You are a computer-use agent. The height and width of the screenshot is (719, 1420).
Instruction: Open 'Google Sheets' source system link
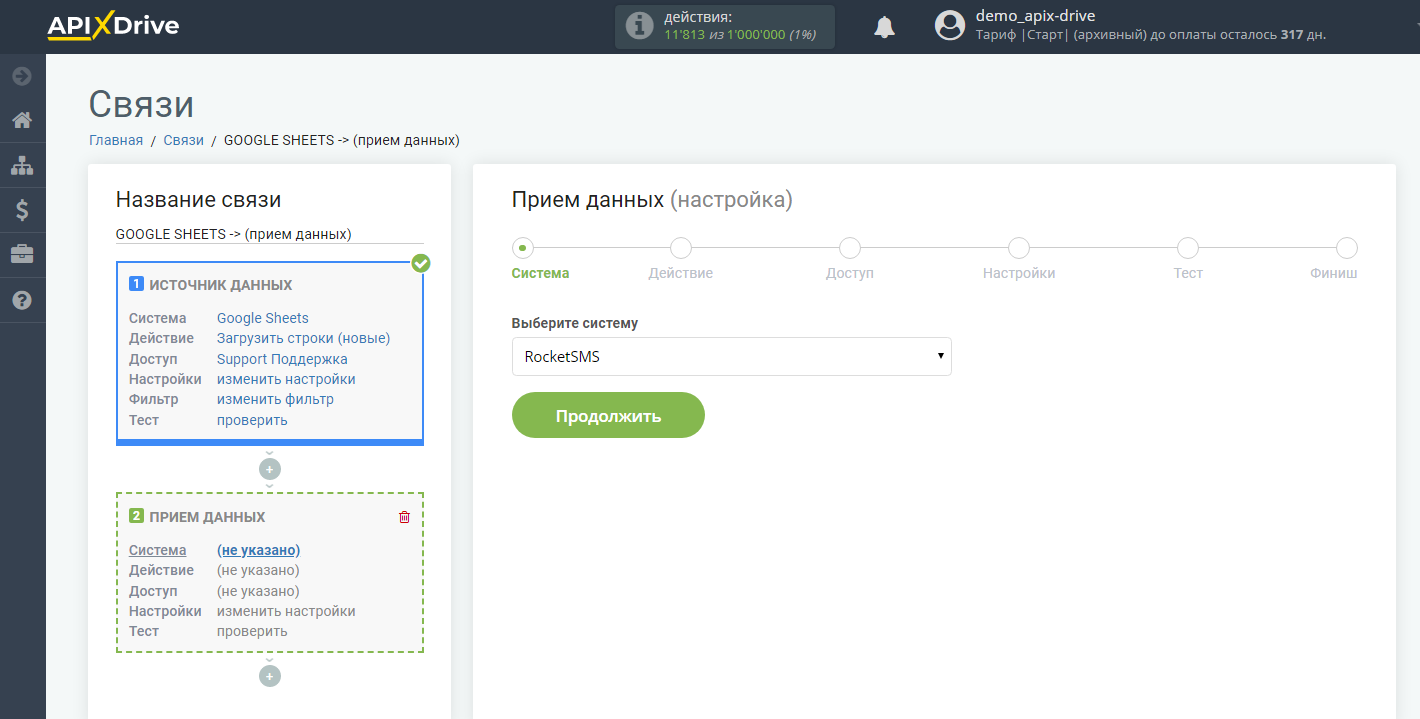pos(263,318)
